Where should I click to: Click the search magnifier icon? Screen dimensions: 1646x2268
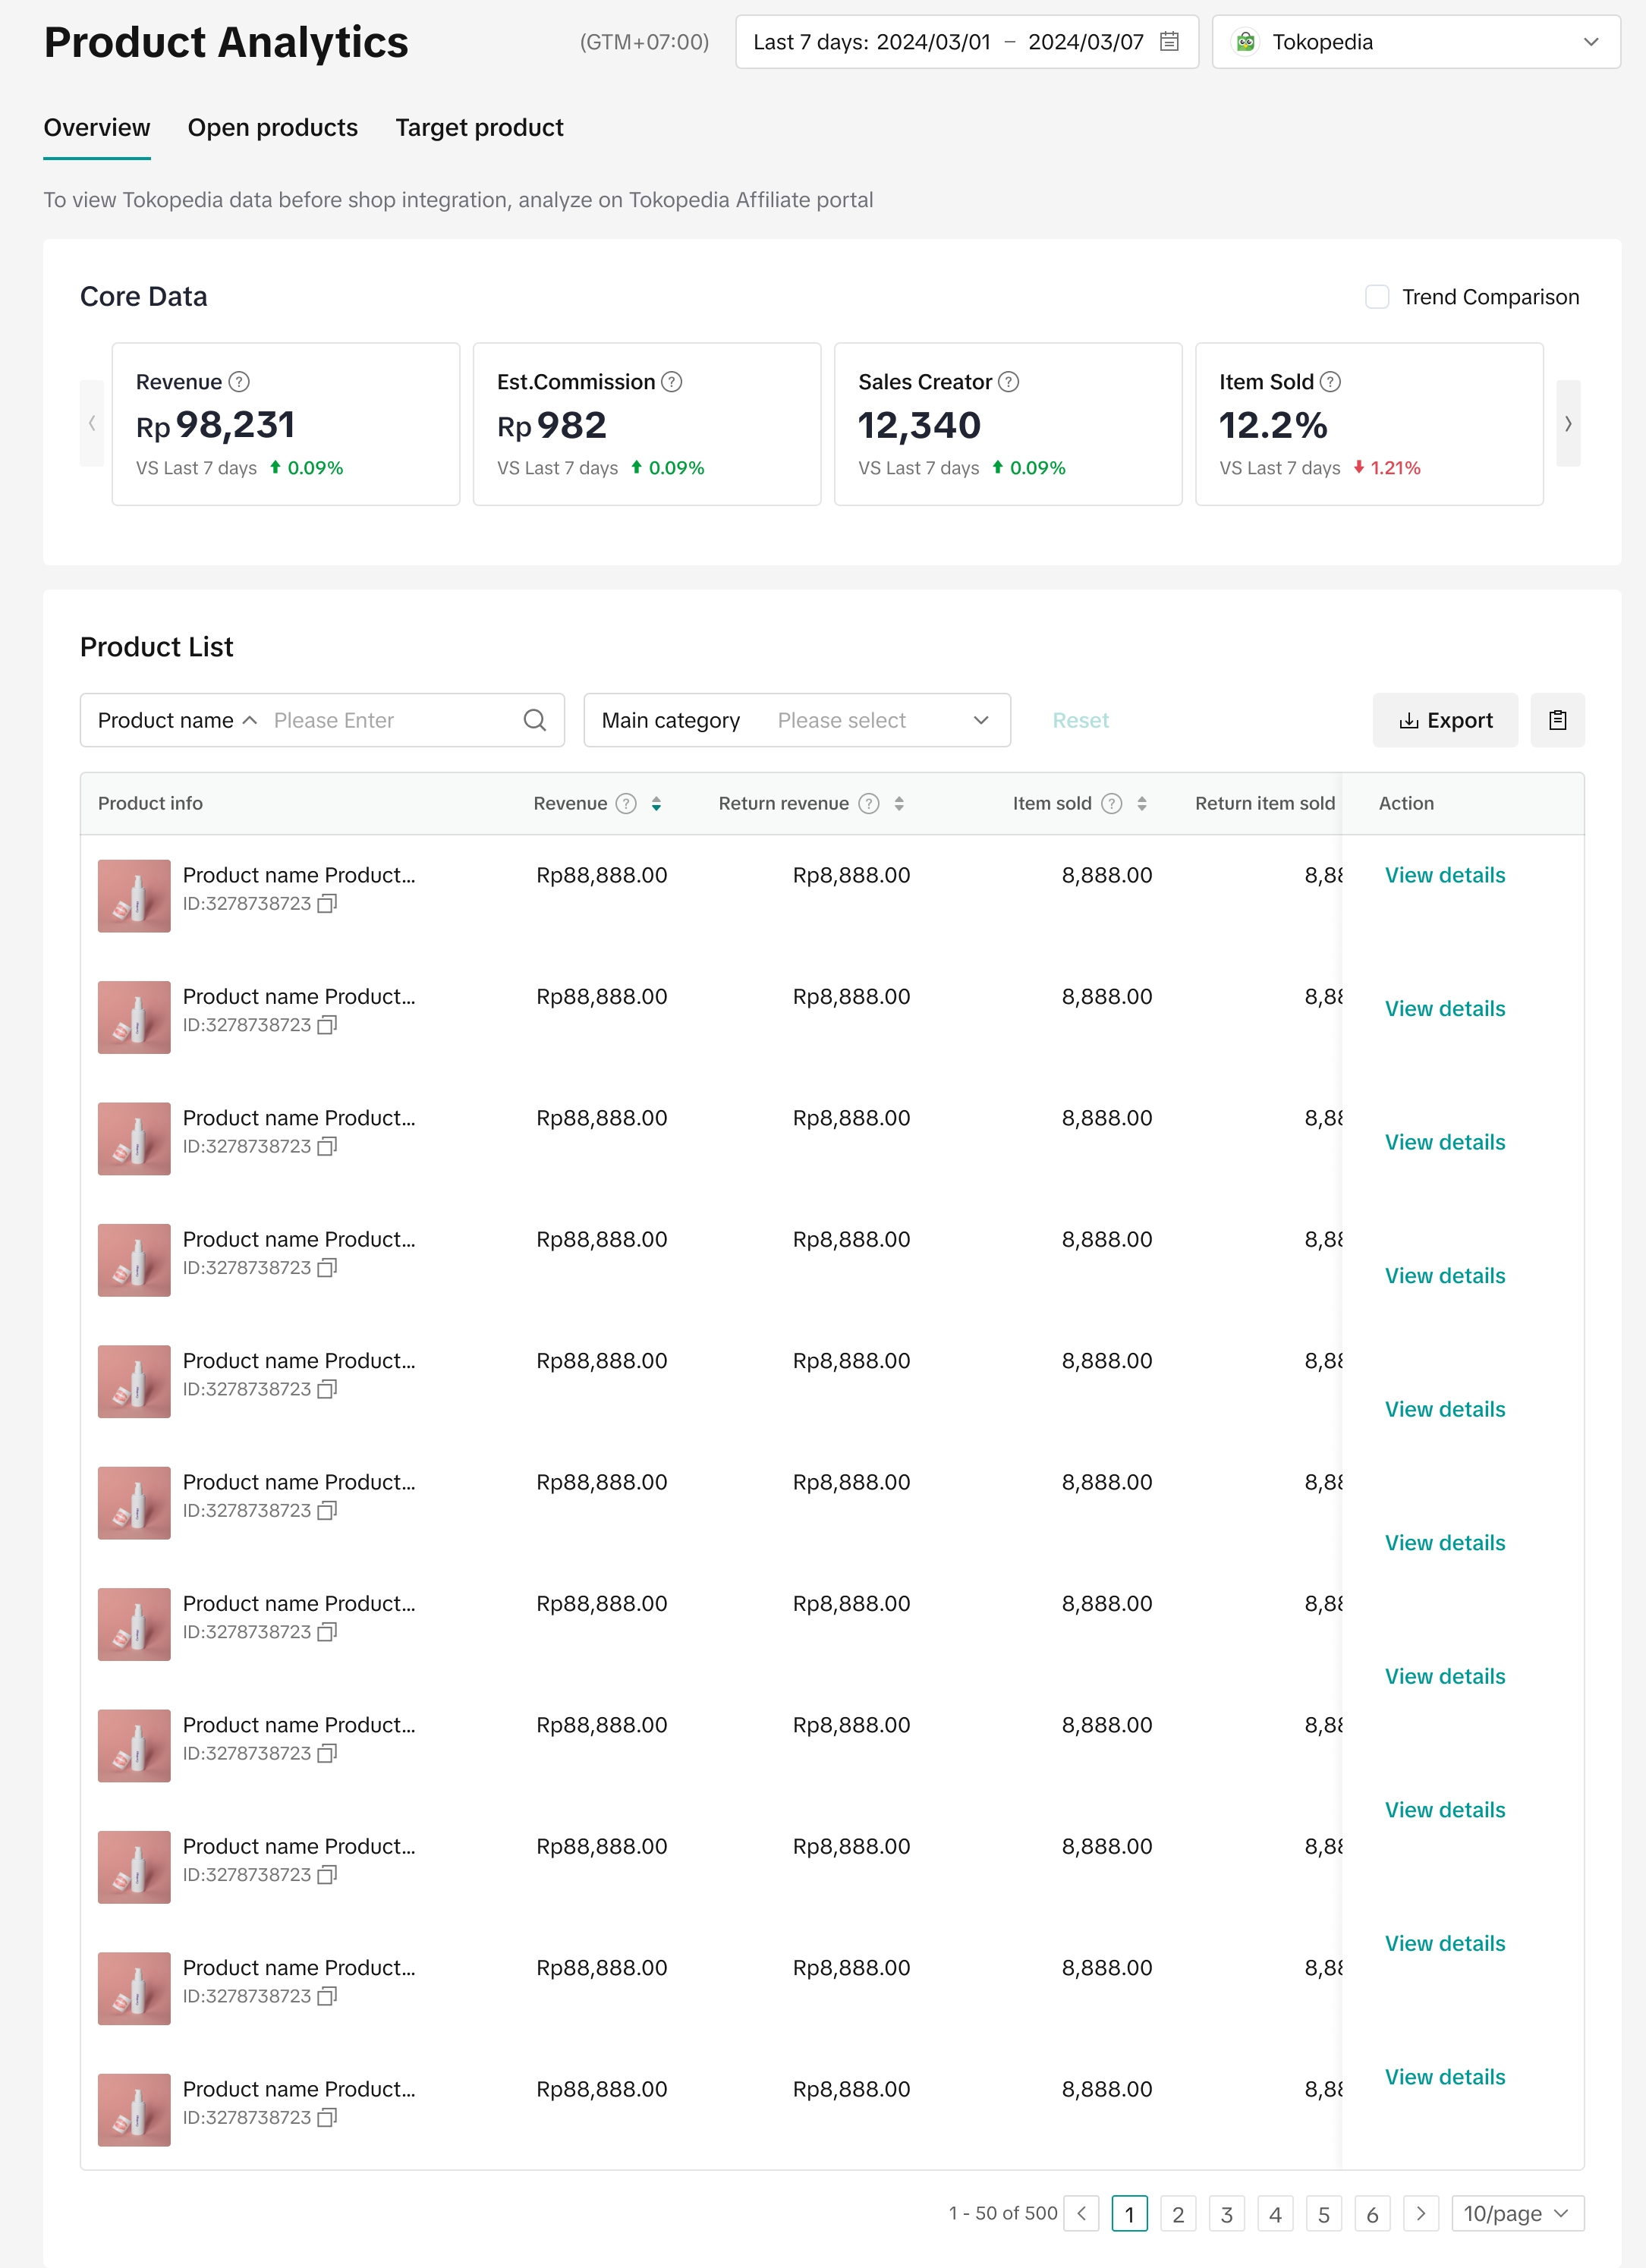click(535, 720)
